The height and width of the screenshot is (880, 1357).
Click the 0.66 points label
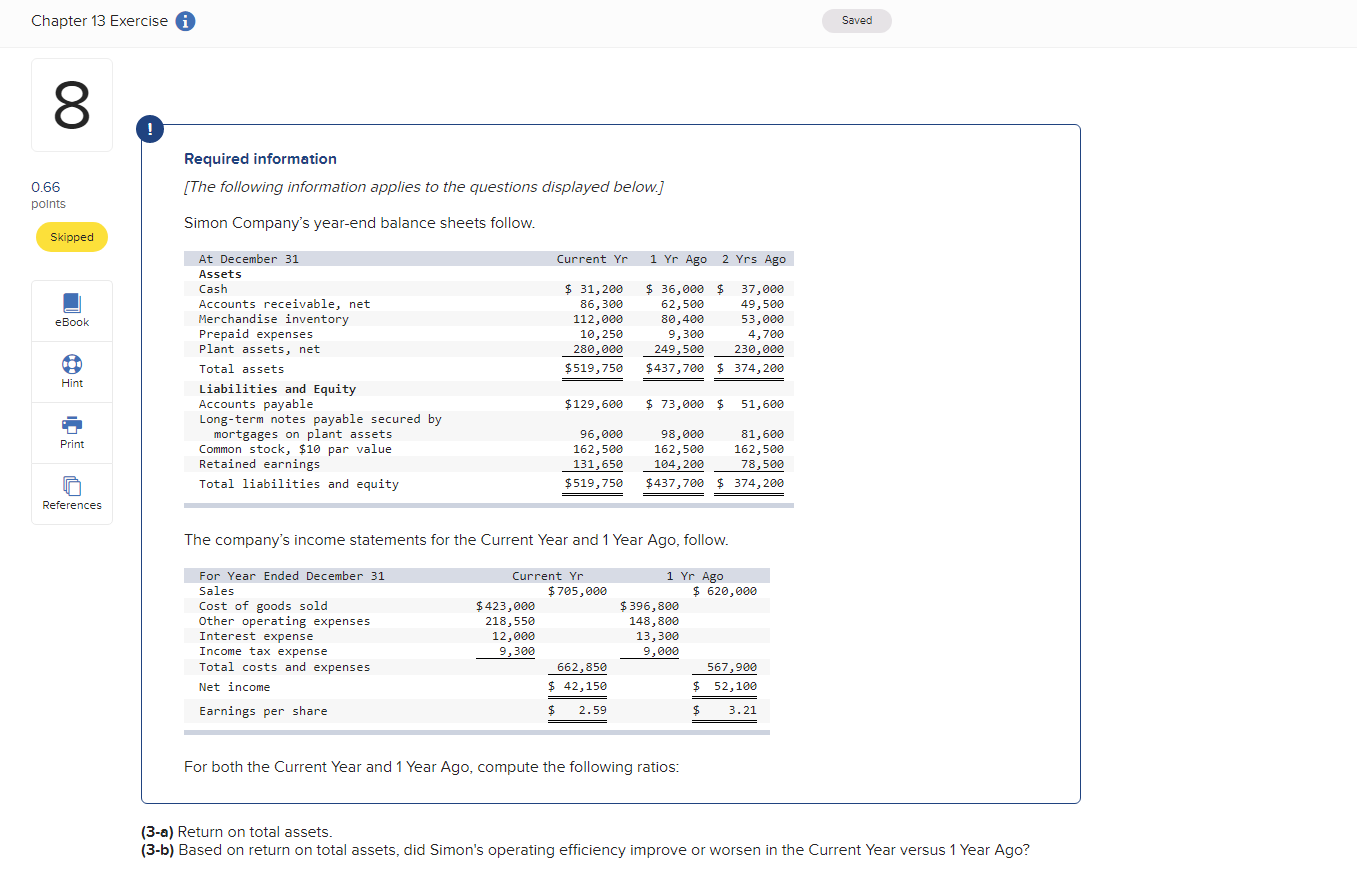[x=48, y=195]
